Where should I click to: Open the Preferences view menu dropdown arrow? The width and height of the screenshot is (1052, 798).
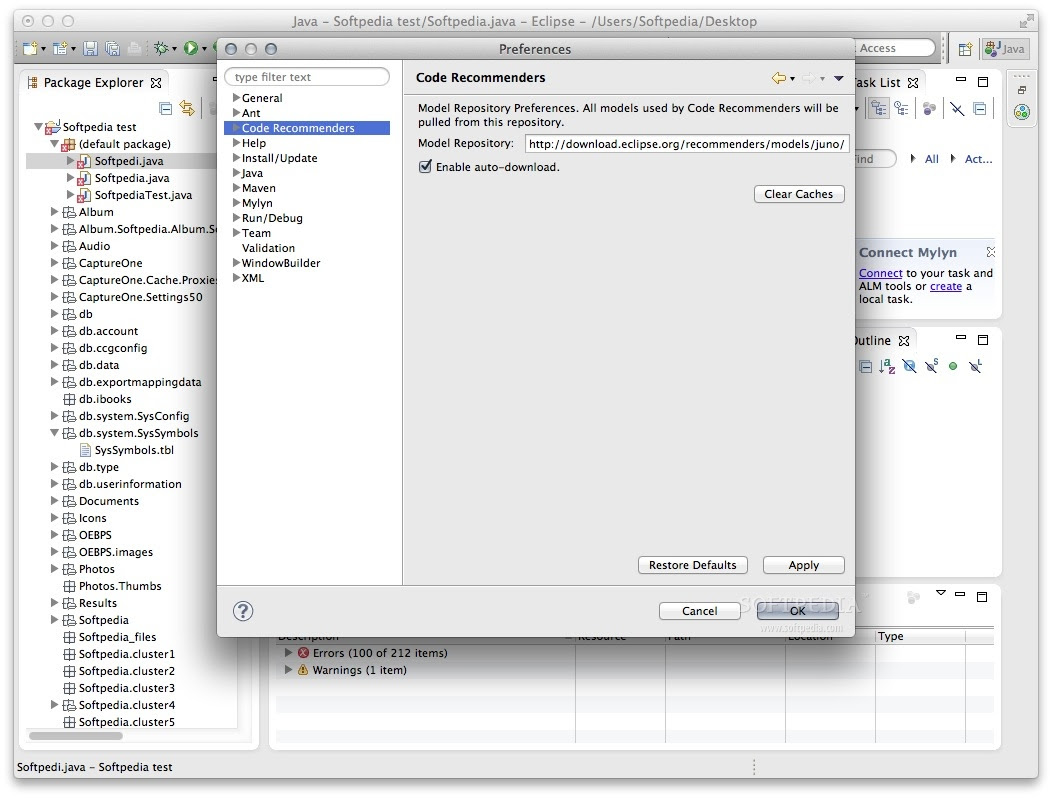[839, 79]
